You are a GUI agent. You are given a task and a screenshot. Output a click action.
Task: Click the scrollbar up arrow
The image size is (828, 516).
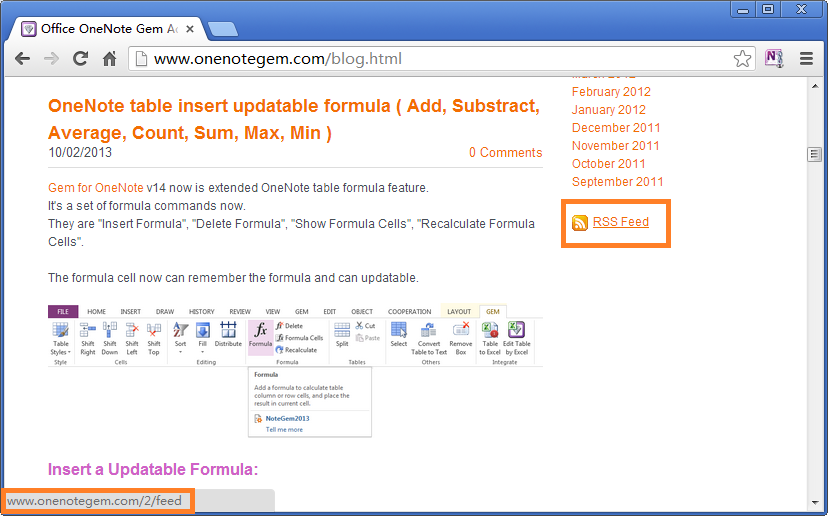pyautogui.click(x=814, y=86)
